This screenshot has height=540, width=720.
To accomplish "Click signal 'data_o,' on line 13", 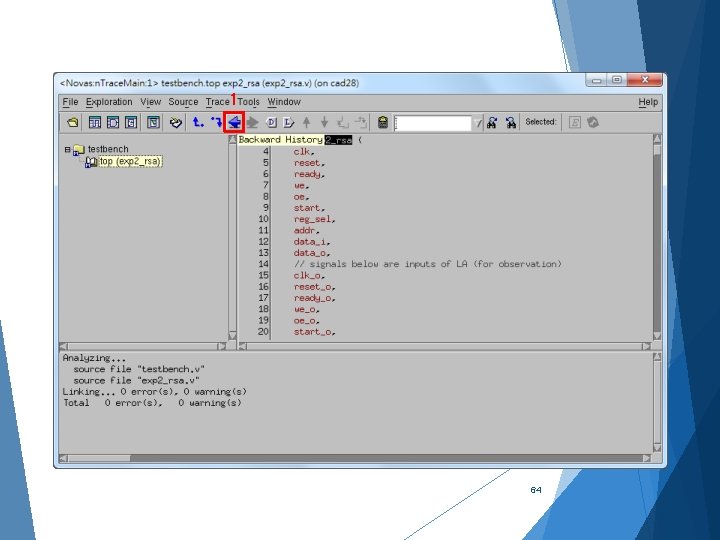I will [312, 253].
